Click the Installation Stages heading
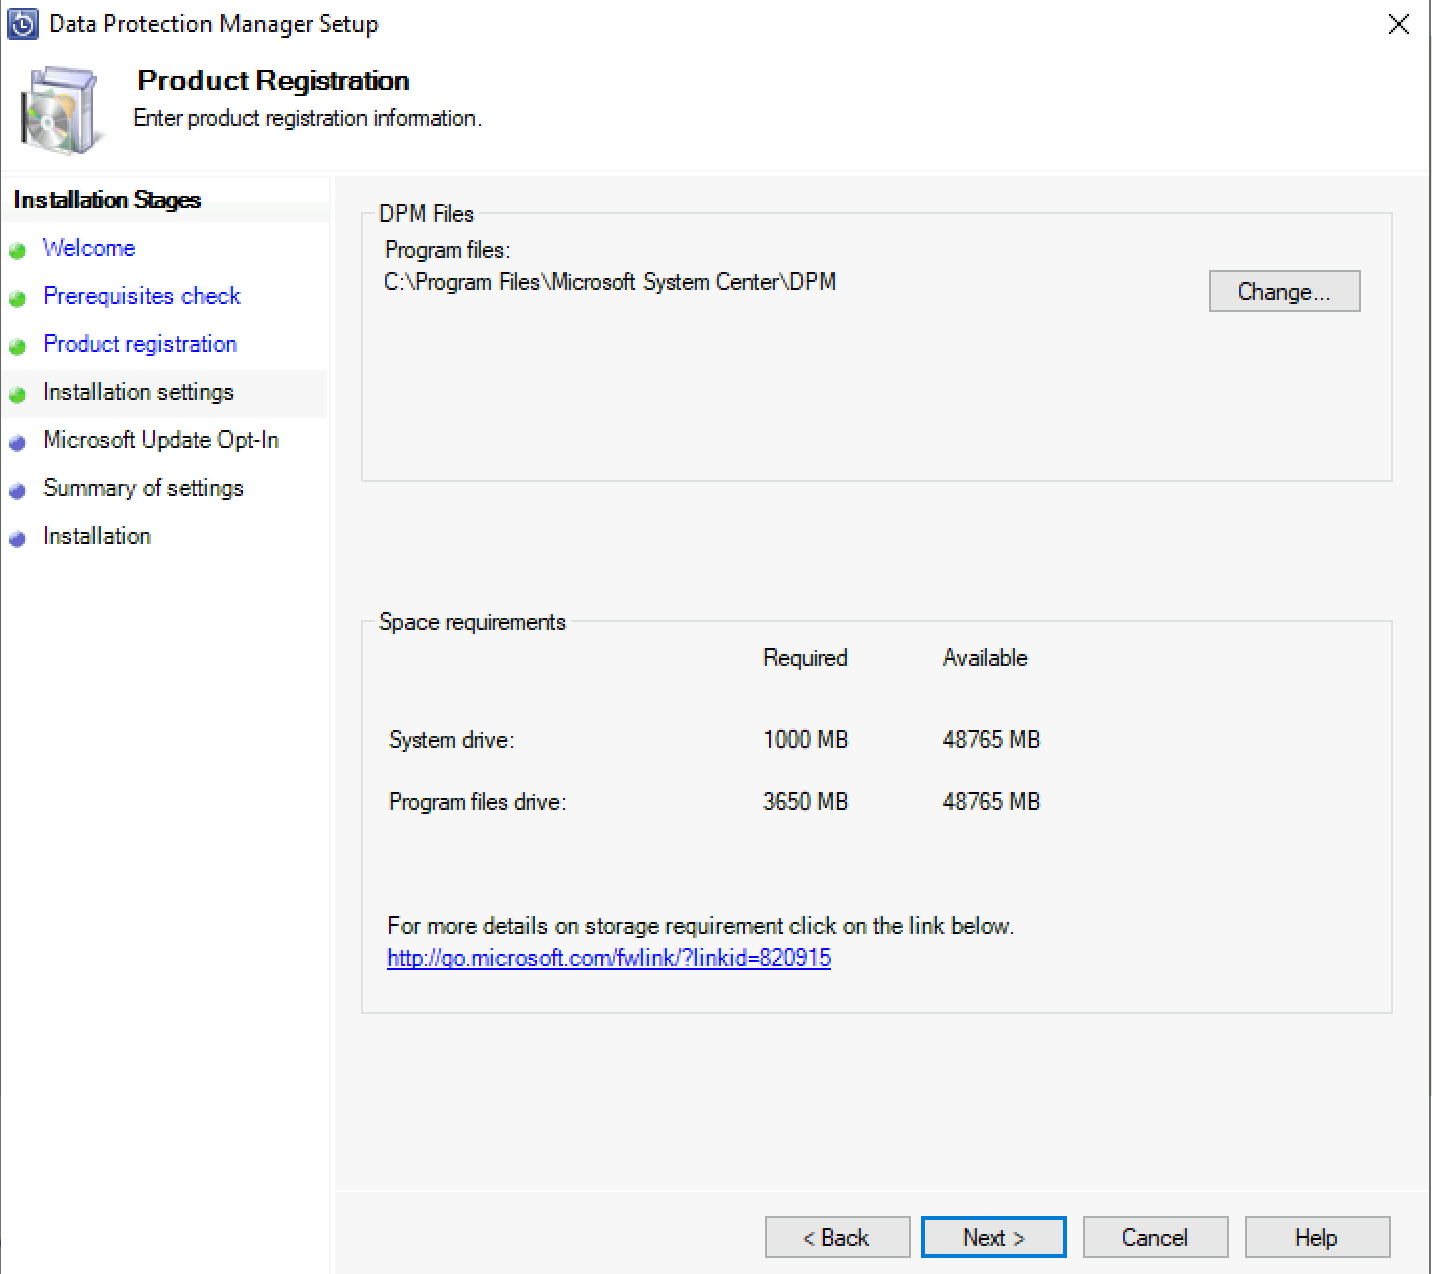The image size is (1432, 1274). [x=107, y=200]
